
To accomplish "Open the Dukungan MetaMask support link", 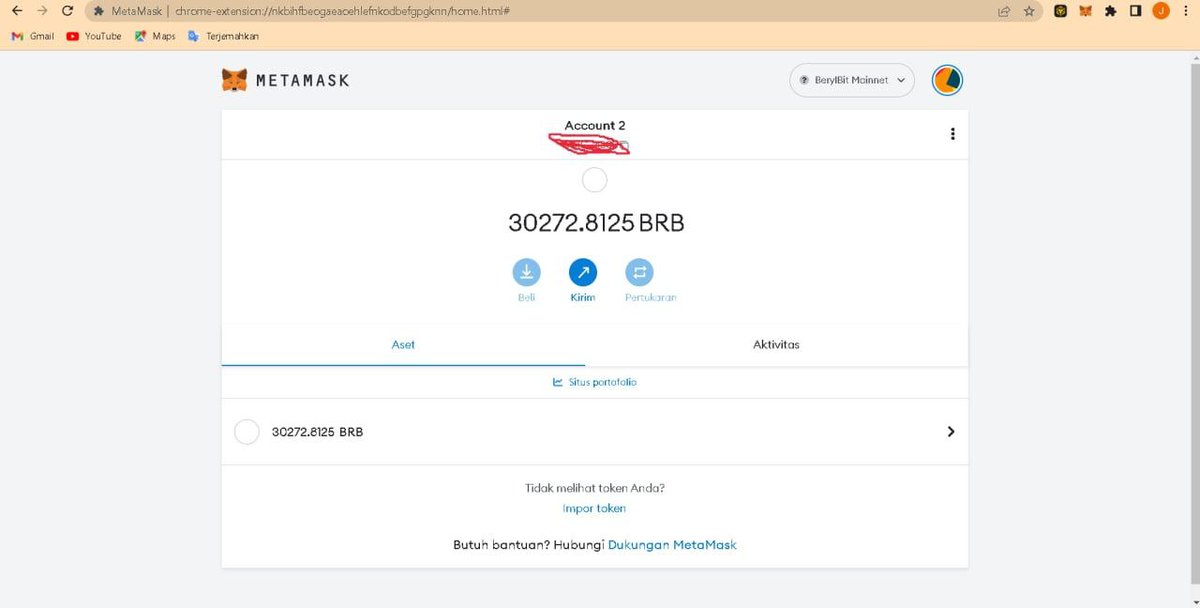I will point(672,545).
